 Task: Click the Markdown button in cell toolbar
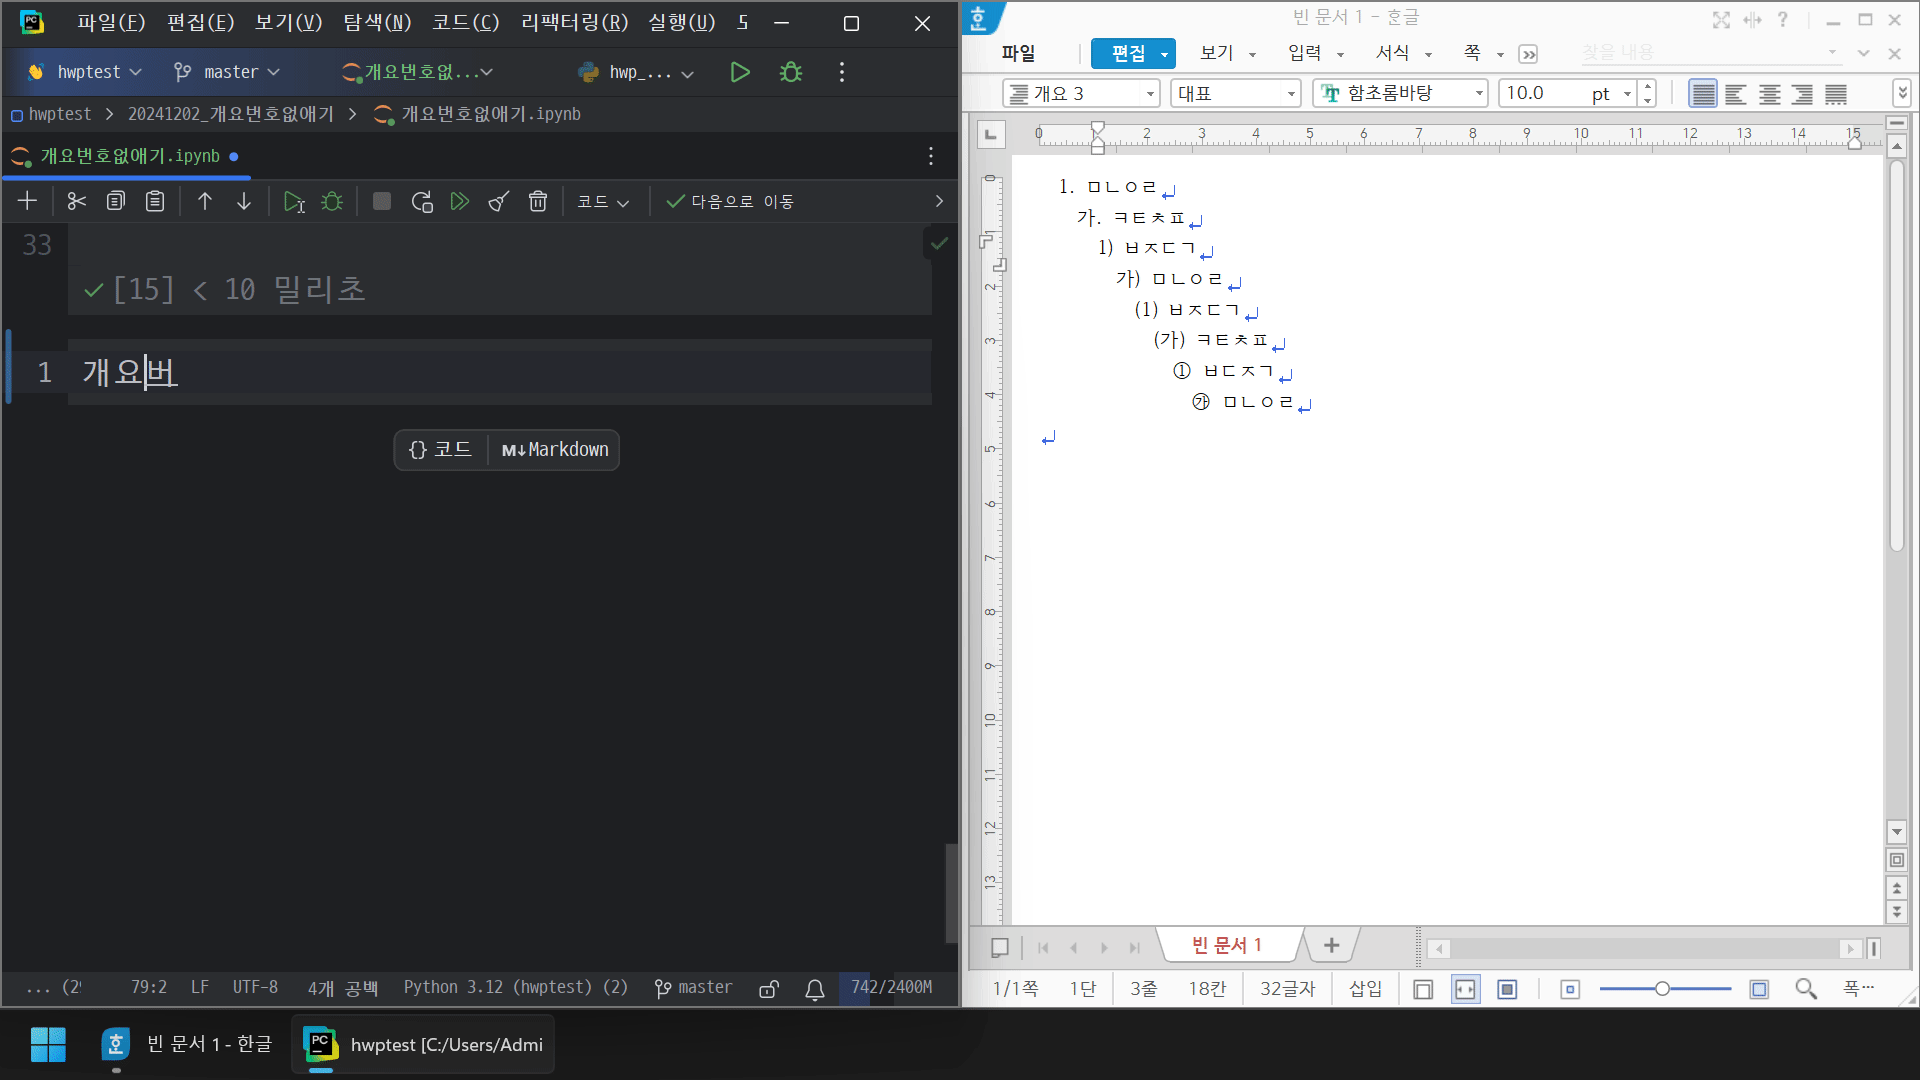(553, 448)
